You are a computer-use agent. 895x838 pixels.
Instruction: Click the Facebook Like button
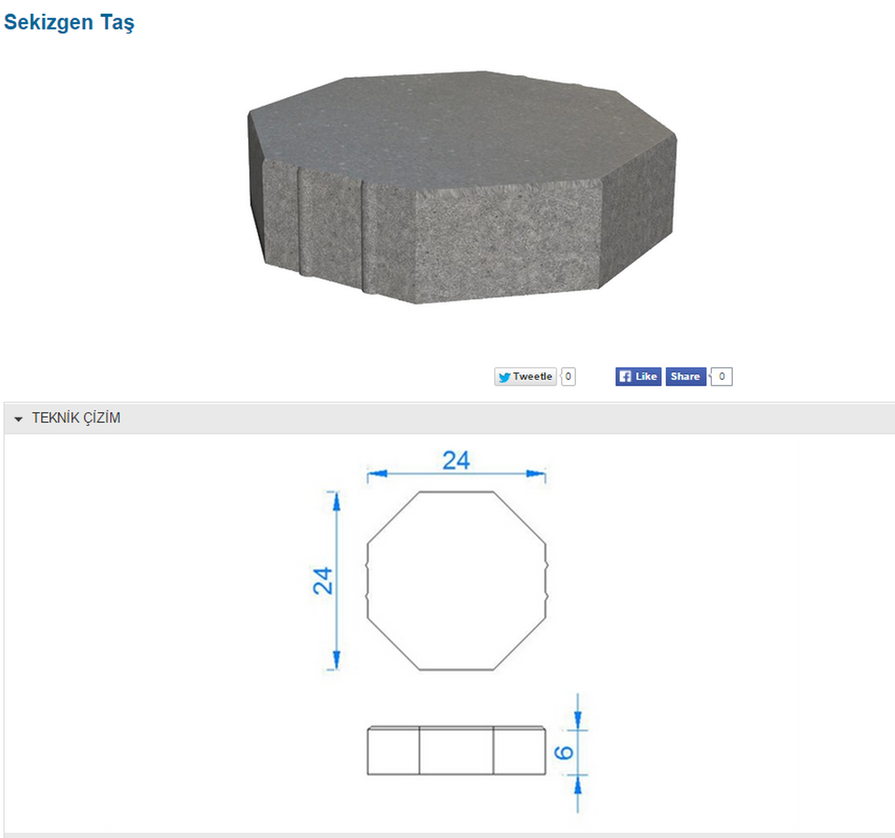point(638,377)
